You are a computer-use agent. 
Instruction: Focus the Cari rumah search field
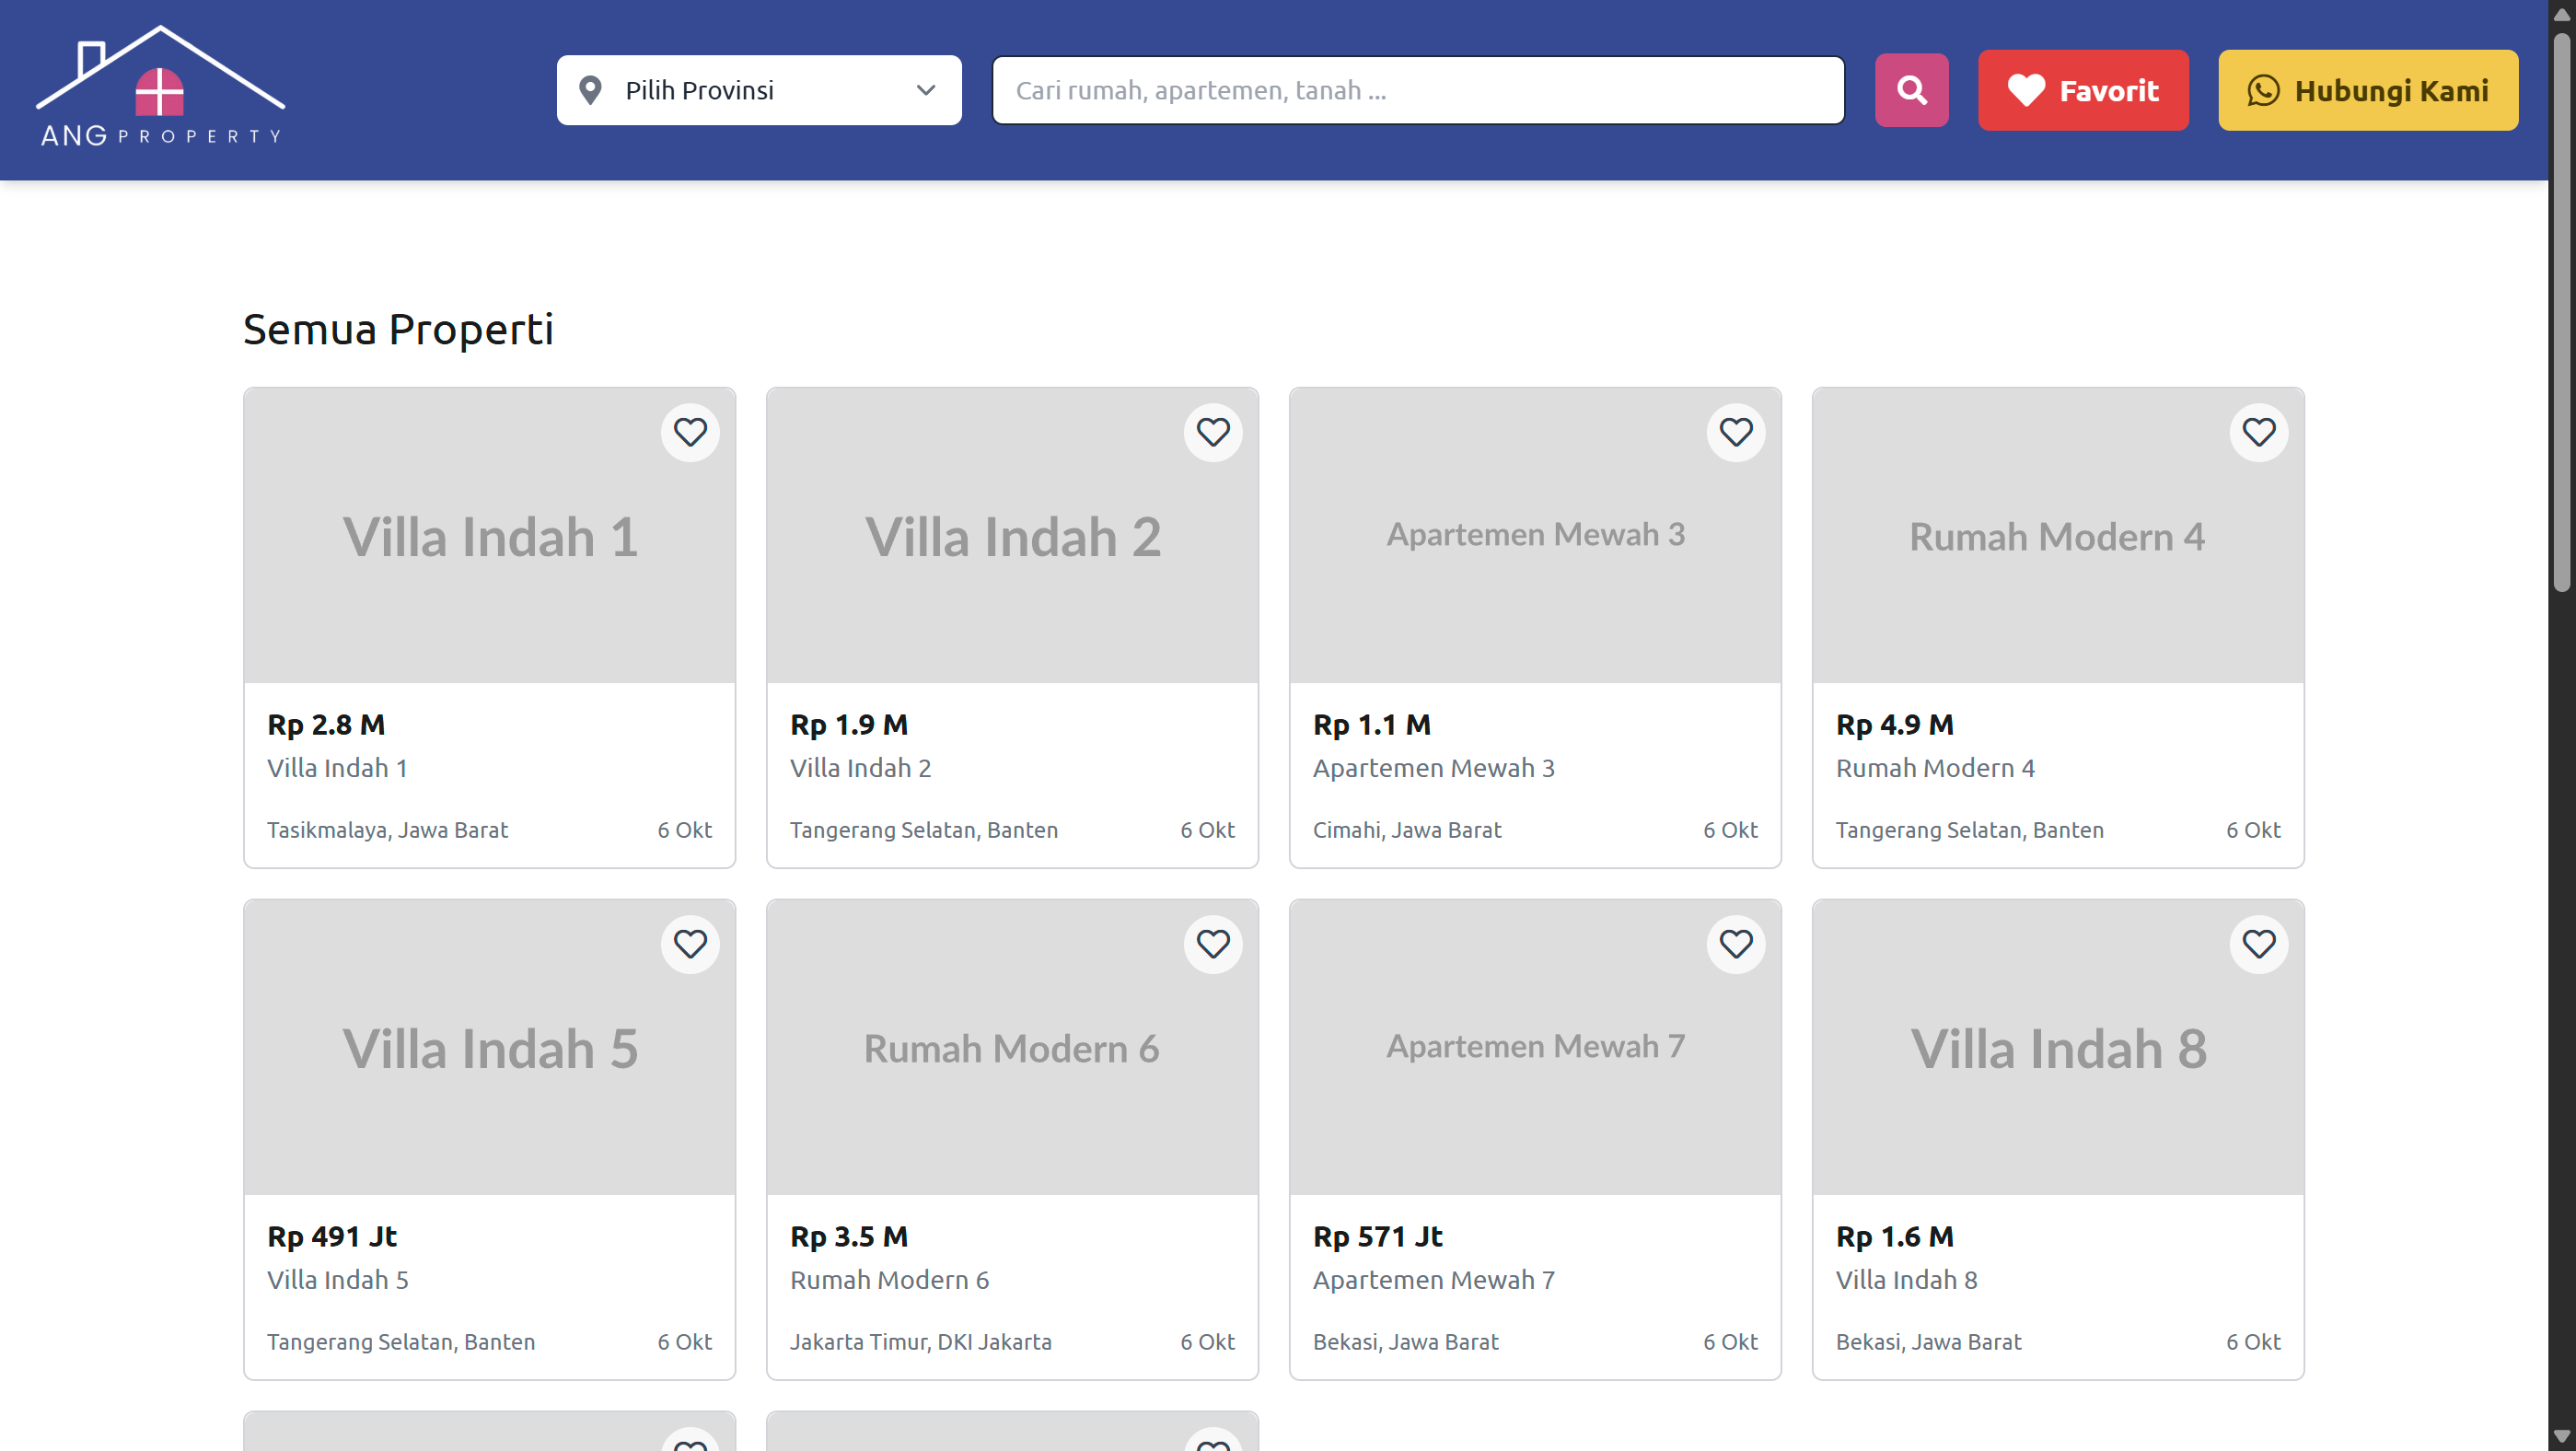(x=1417, y=90)
